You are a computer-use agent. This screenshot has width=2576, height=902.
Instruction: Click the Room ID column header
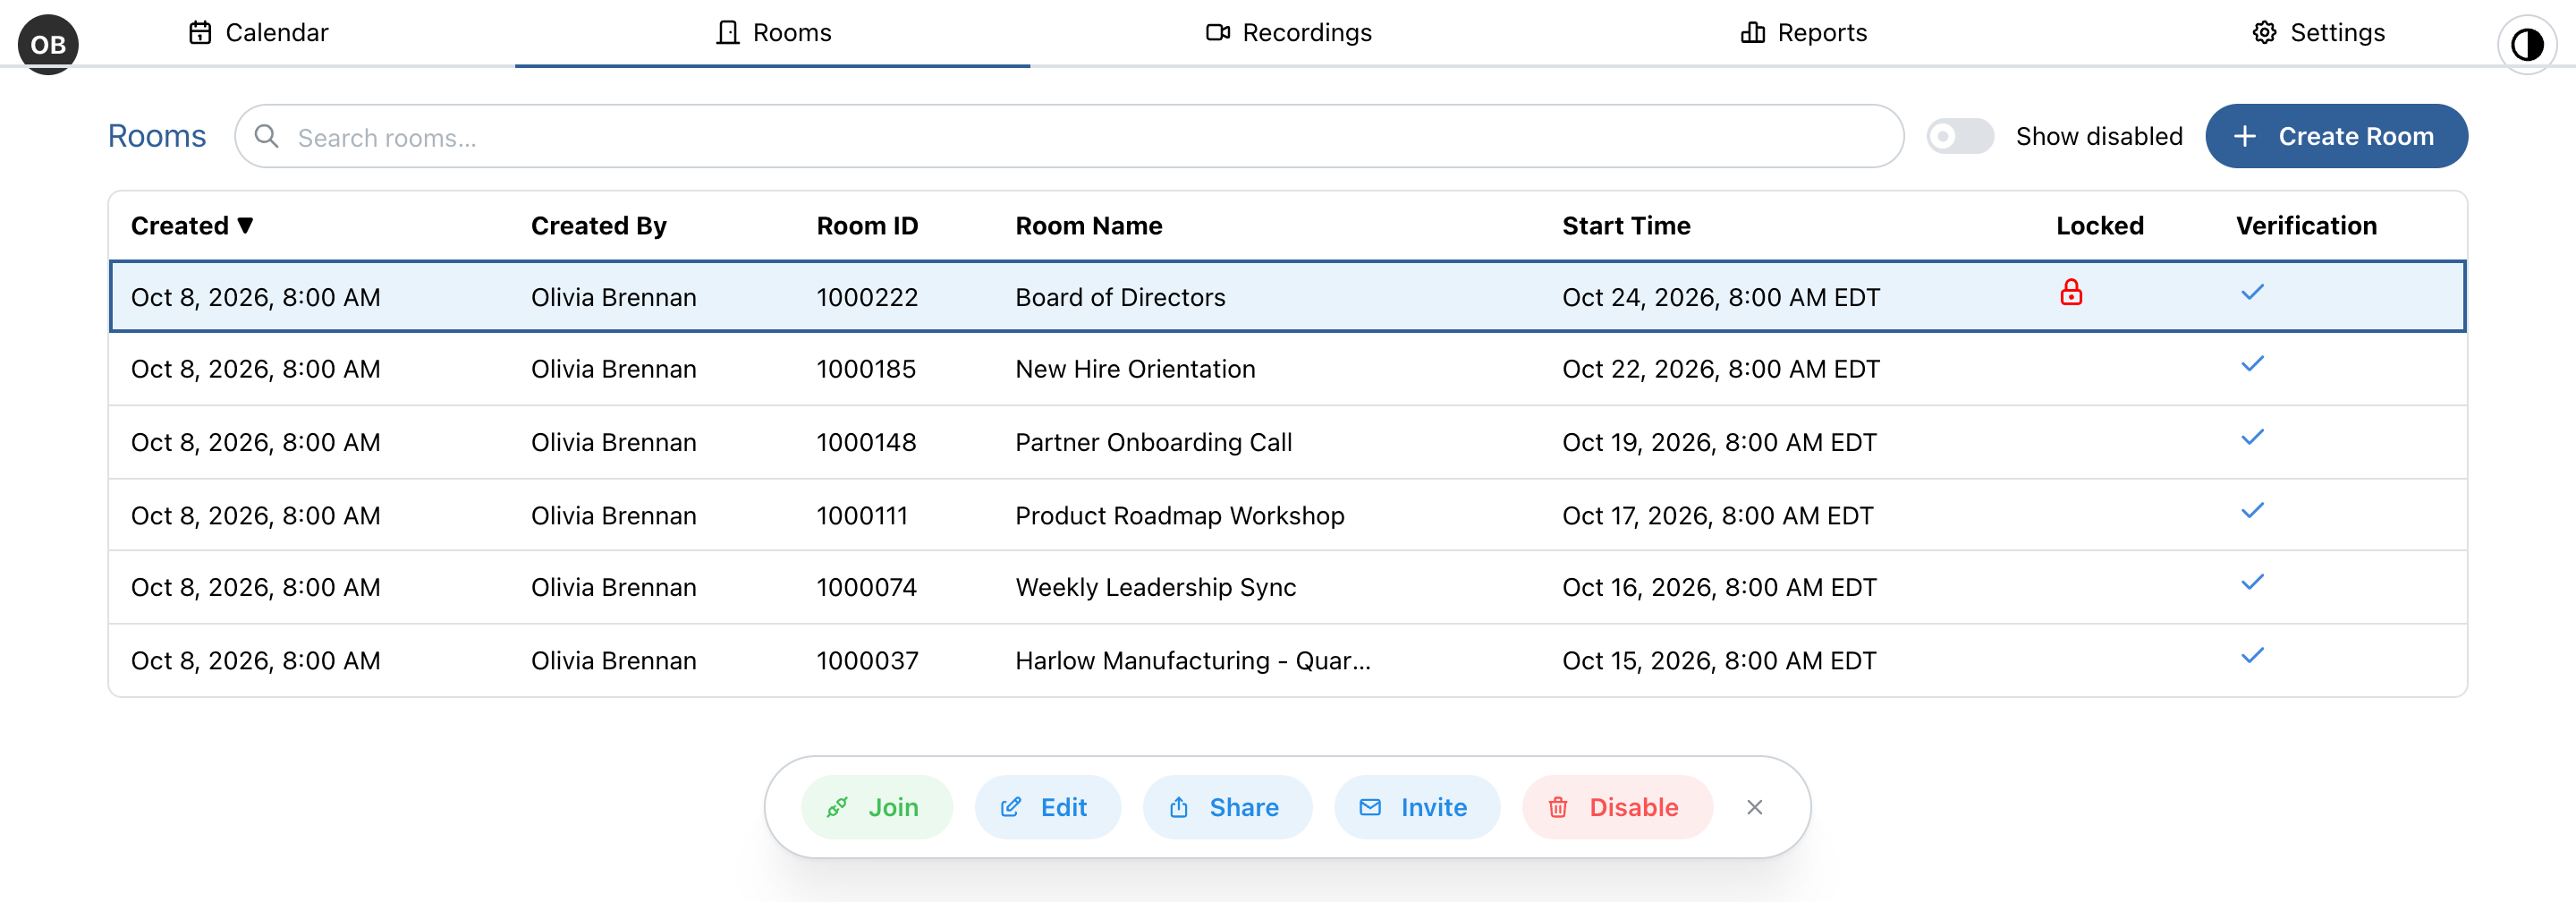pyautogui.click(x=867, y=226)
